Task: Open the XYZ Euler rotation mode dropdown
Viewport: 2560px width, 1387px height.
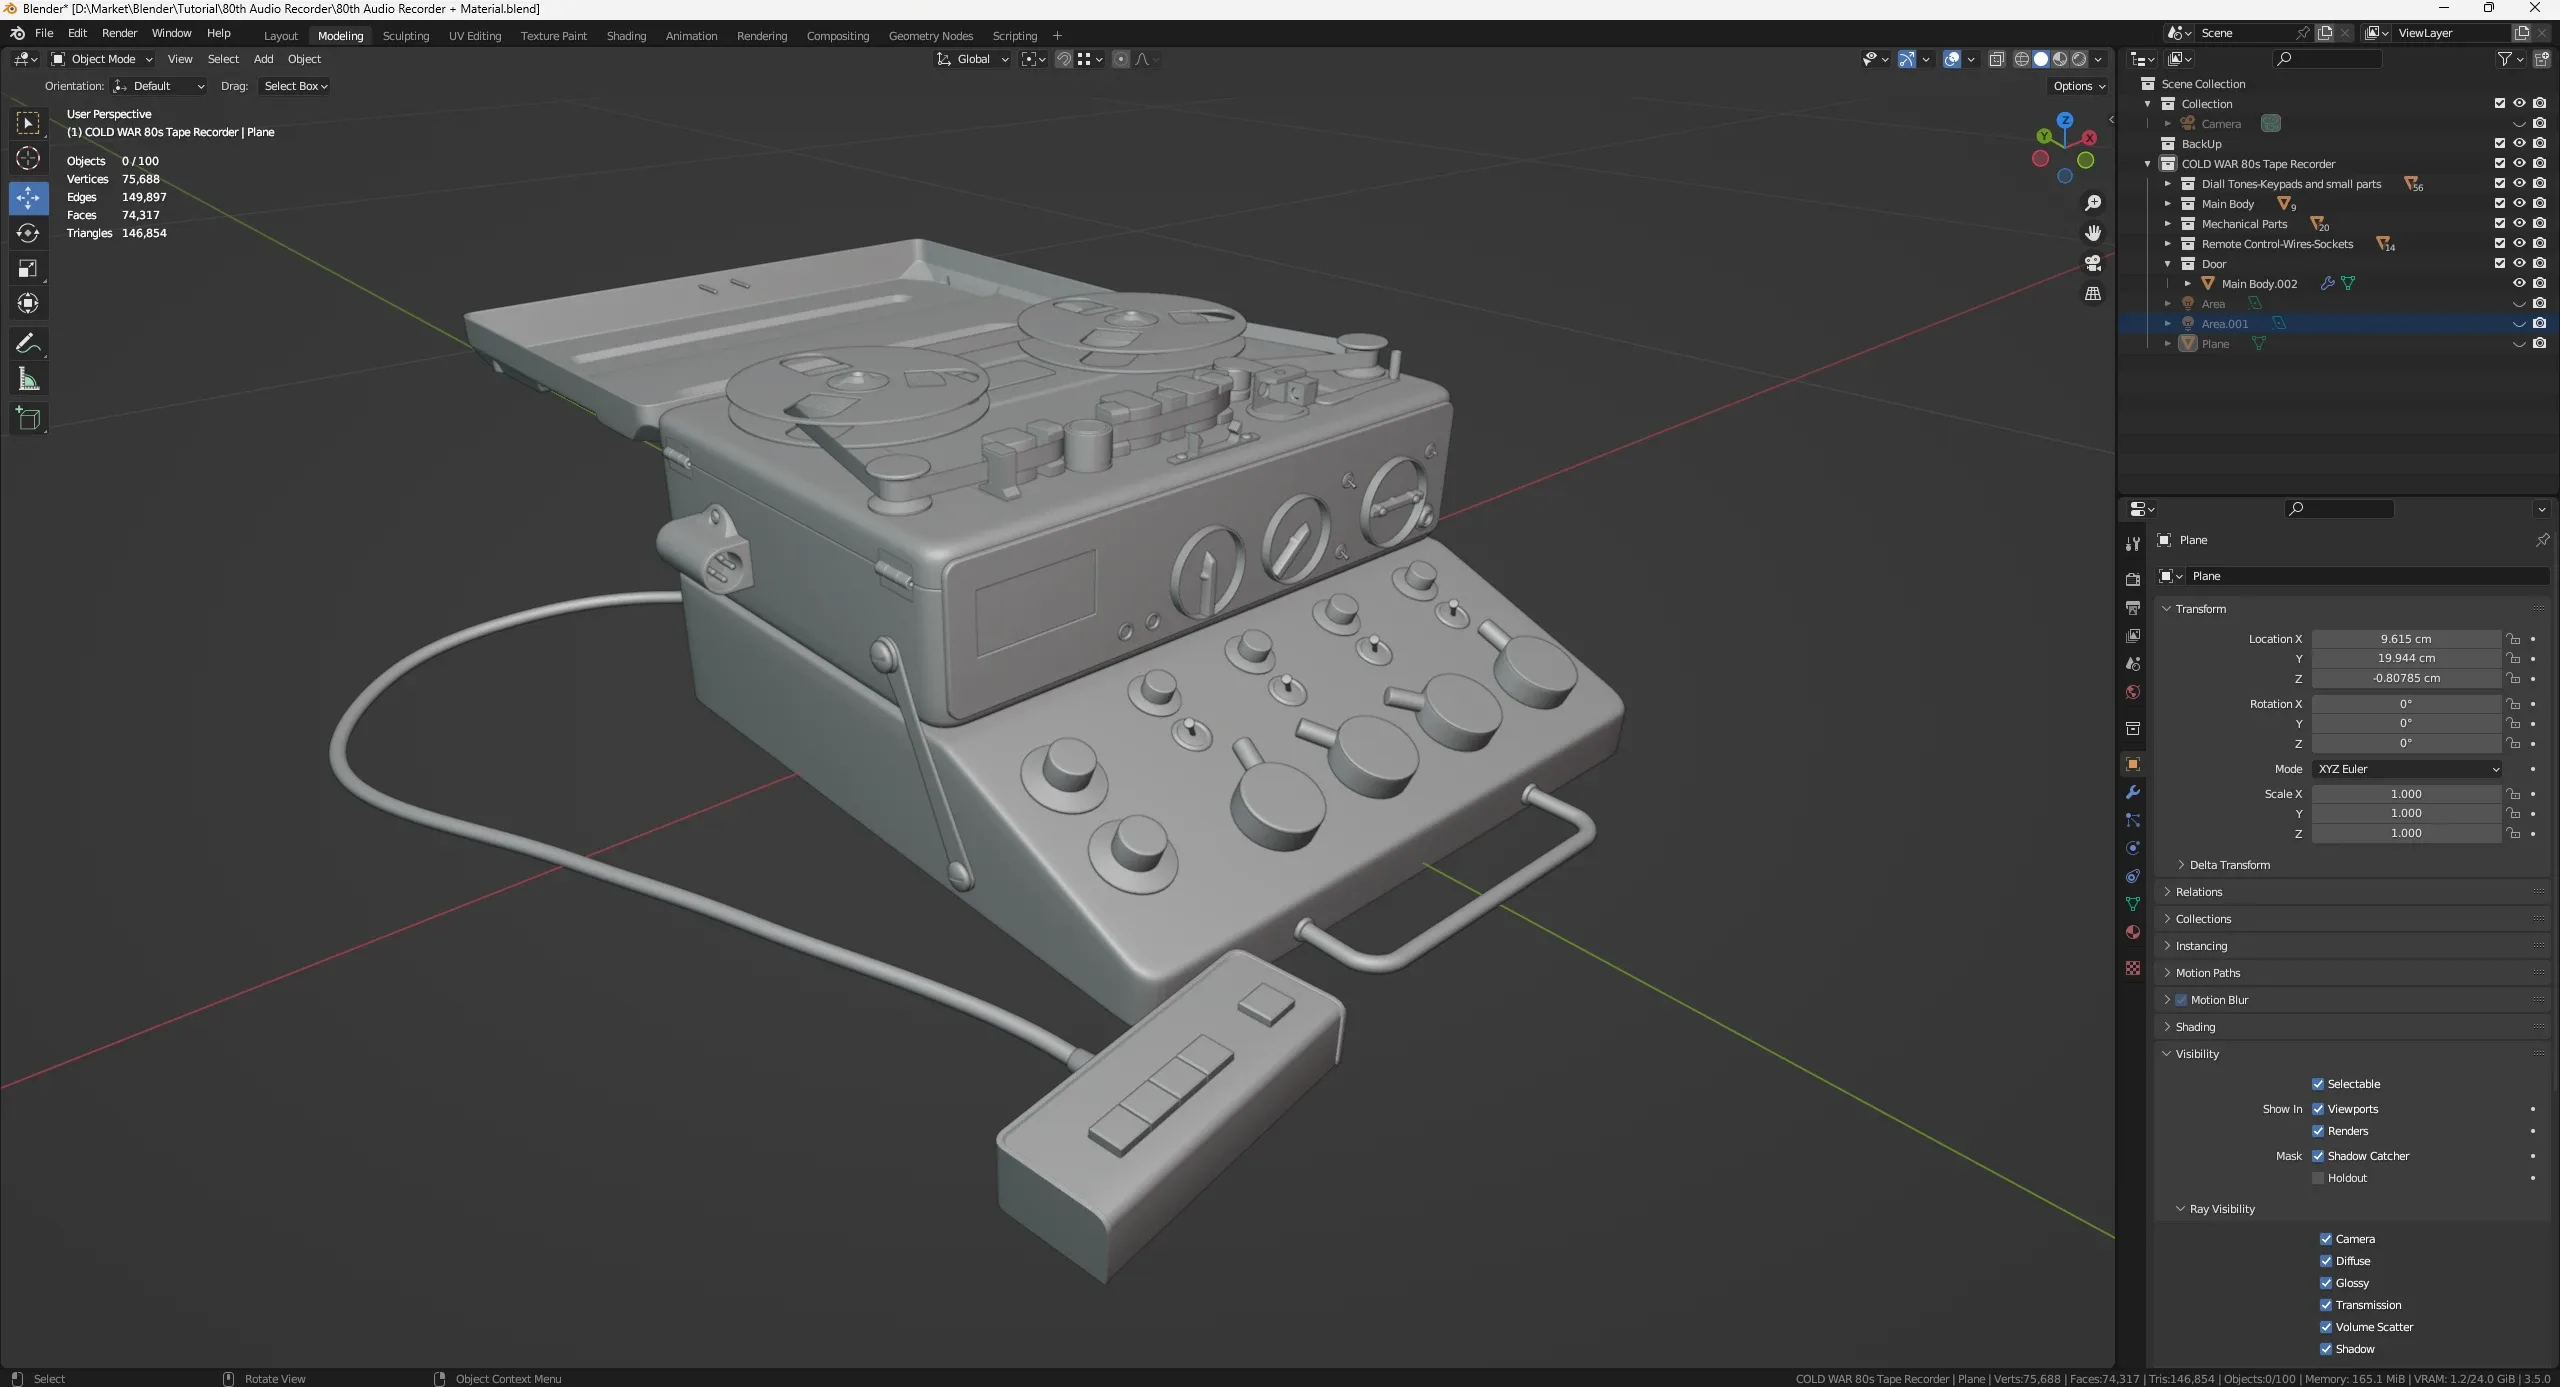Action: coord(2406,769)
